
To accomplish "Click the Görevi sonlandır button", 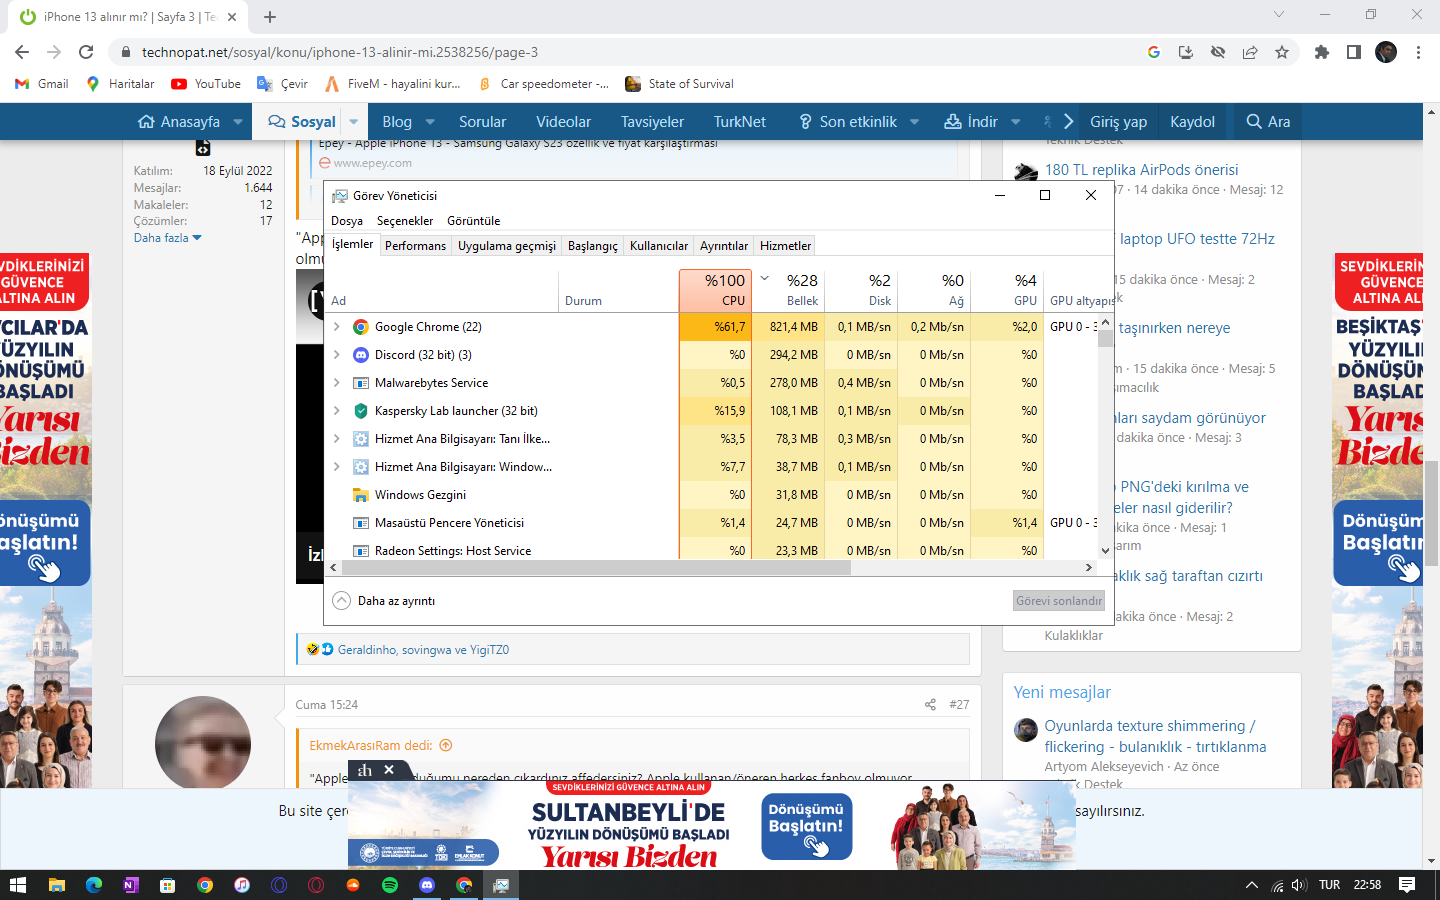I will click(x=1059, y=601).
